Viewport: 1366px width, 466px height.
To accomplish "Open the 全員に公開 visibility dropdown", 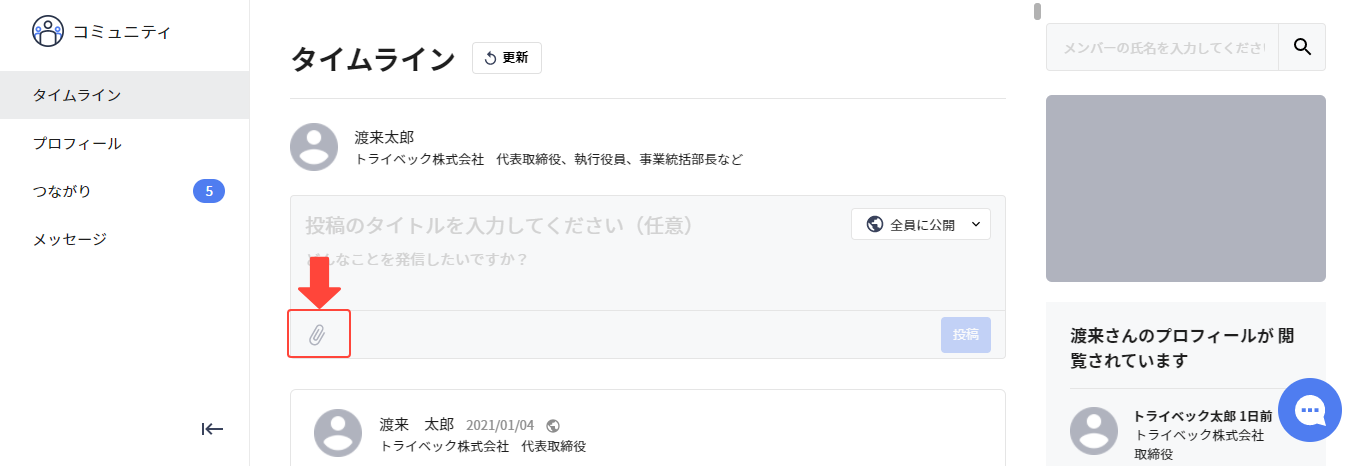I will 921,224.
